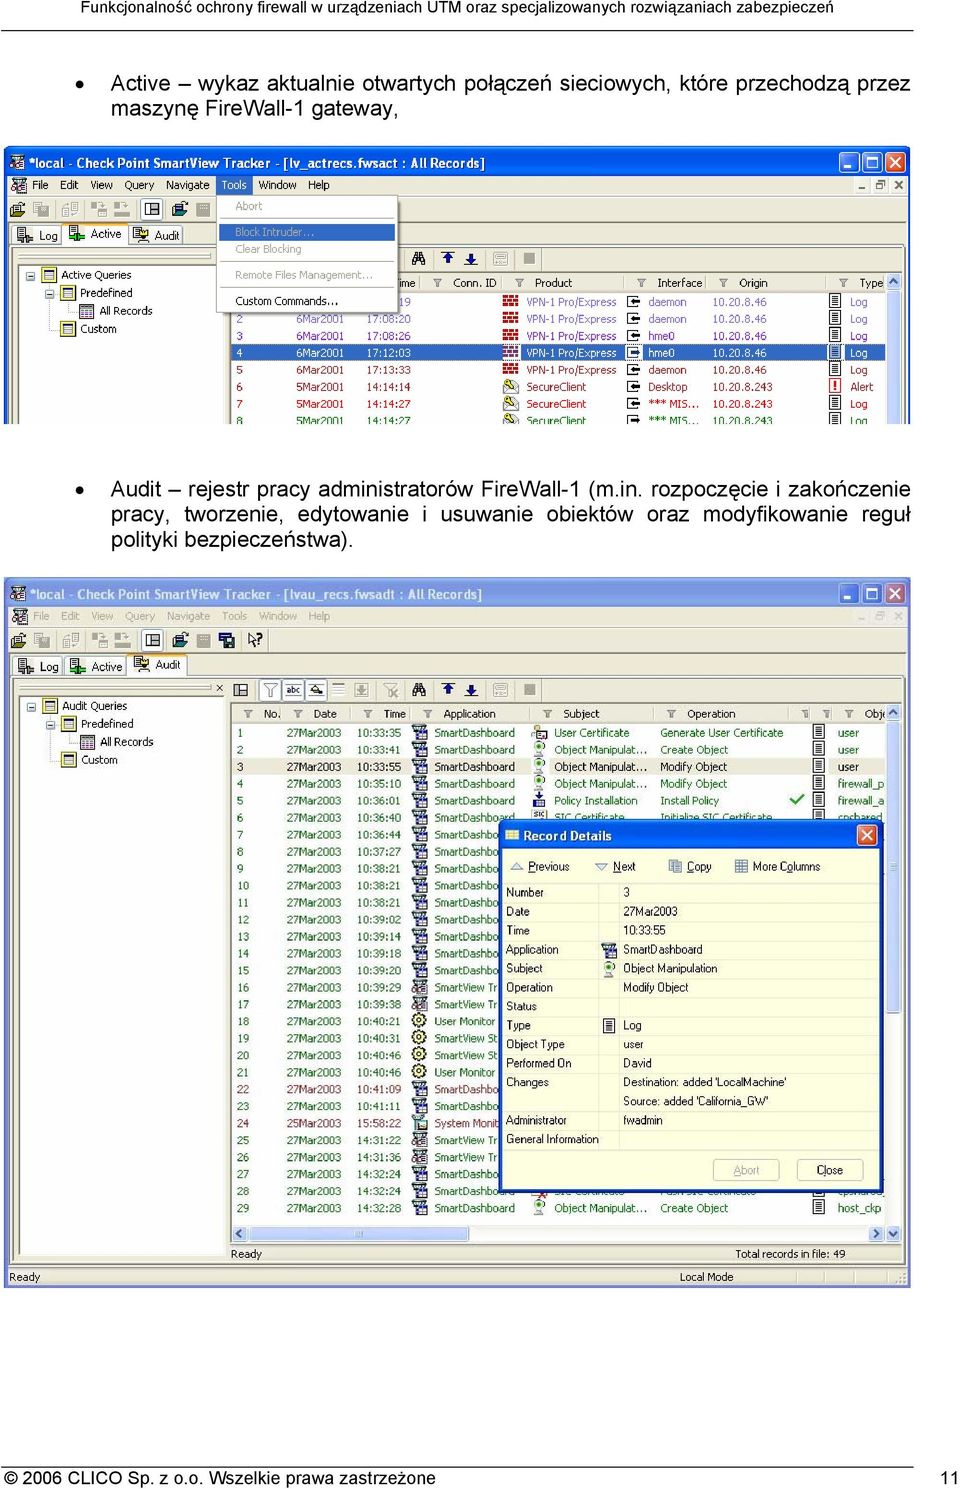This screenshot has height=1489, width=960.
Task: Toggle the abc text button in the audit toolbar
Action: click(293, 690)
